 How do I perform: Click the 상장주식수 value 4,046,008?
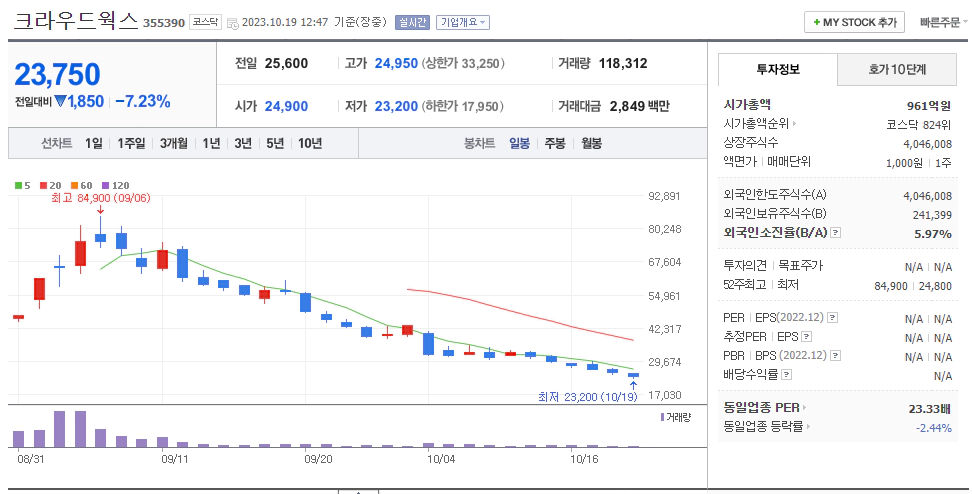[927, 144]
